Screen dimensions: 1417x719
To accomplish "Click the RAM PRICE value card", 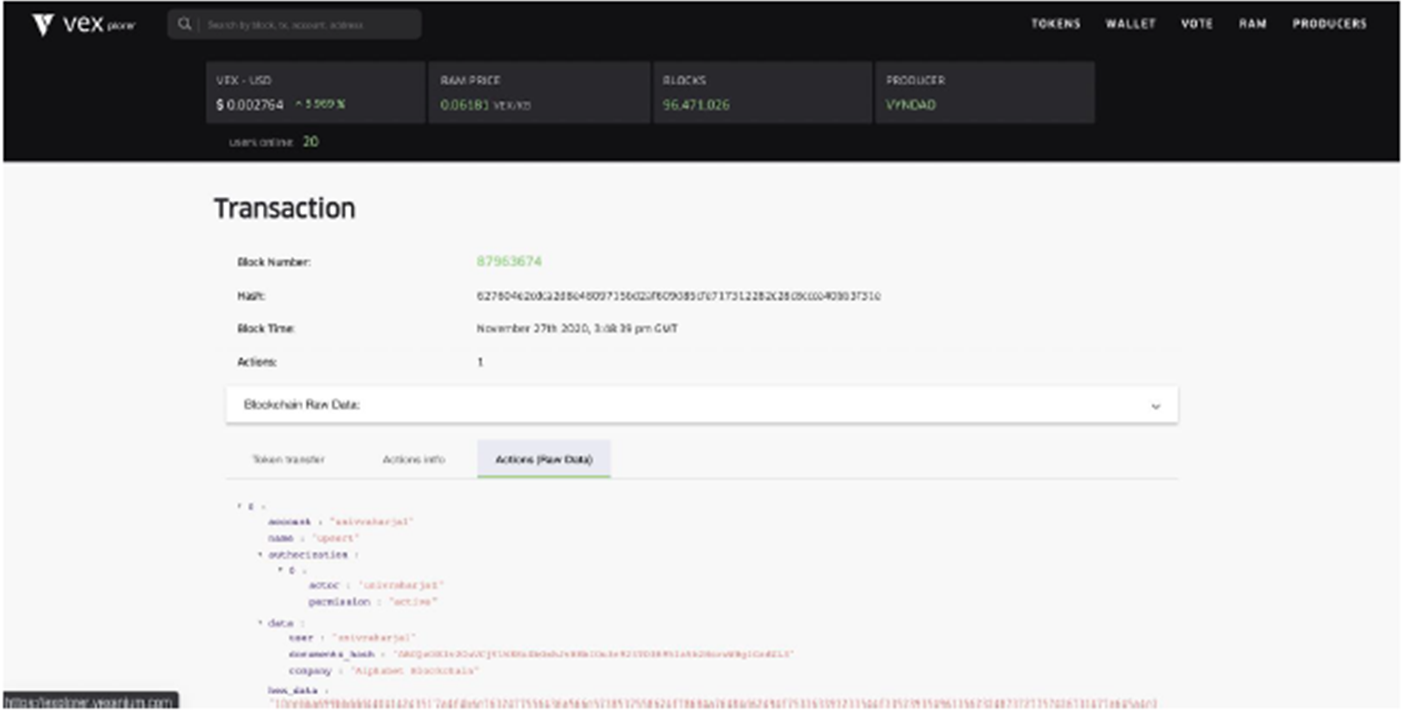I will click(x=540, y=93).
